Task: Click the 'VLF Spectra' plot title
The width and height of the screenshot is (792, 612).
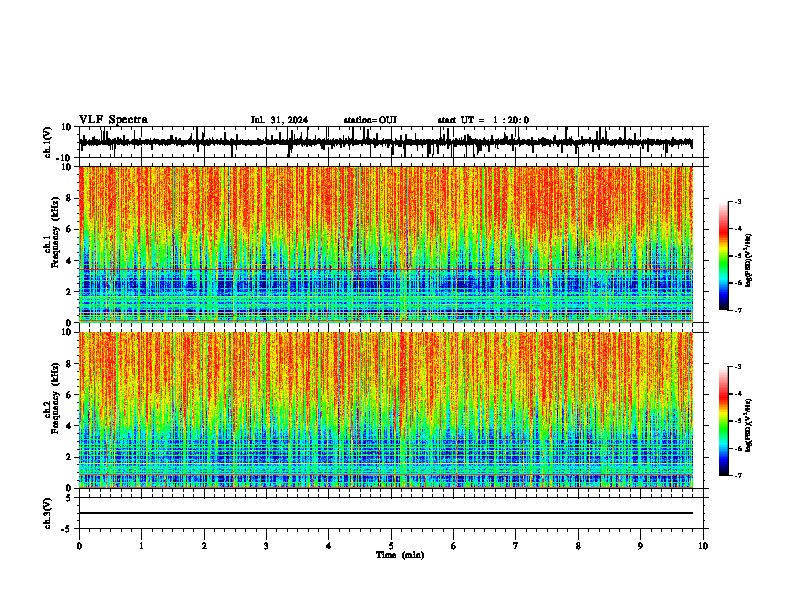Action: point(113,120)
